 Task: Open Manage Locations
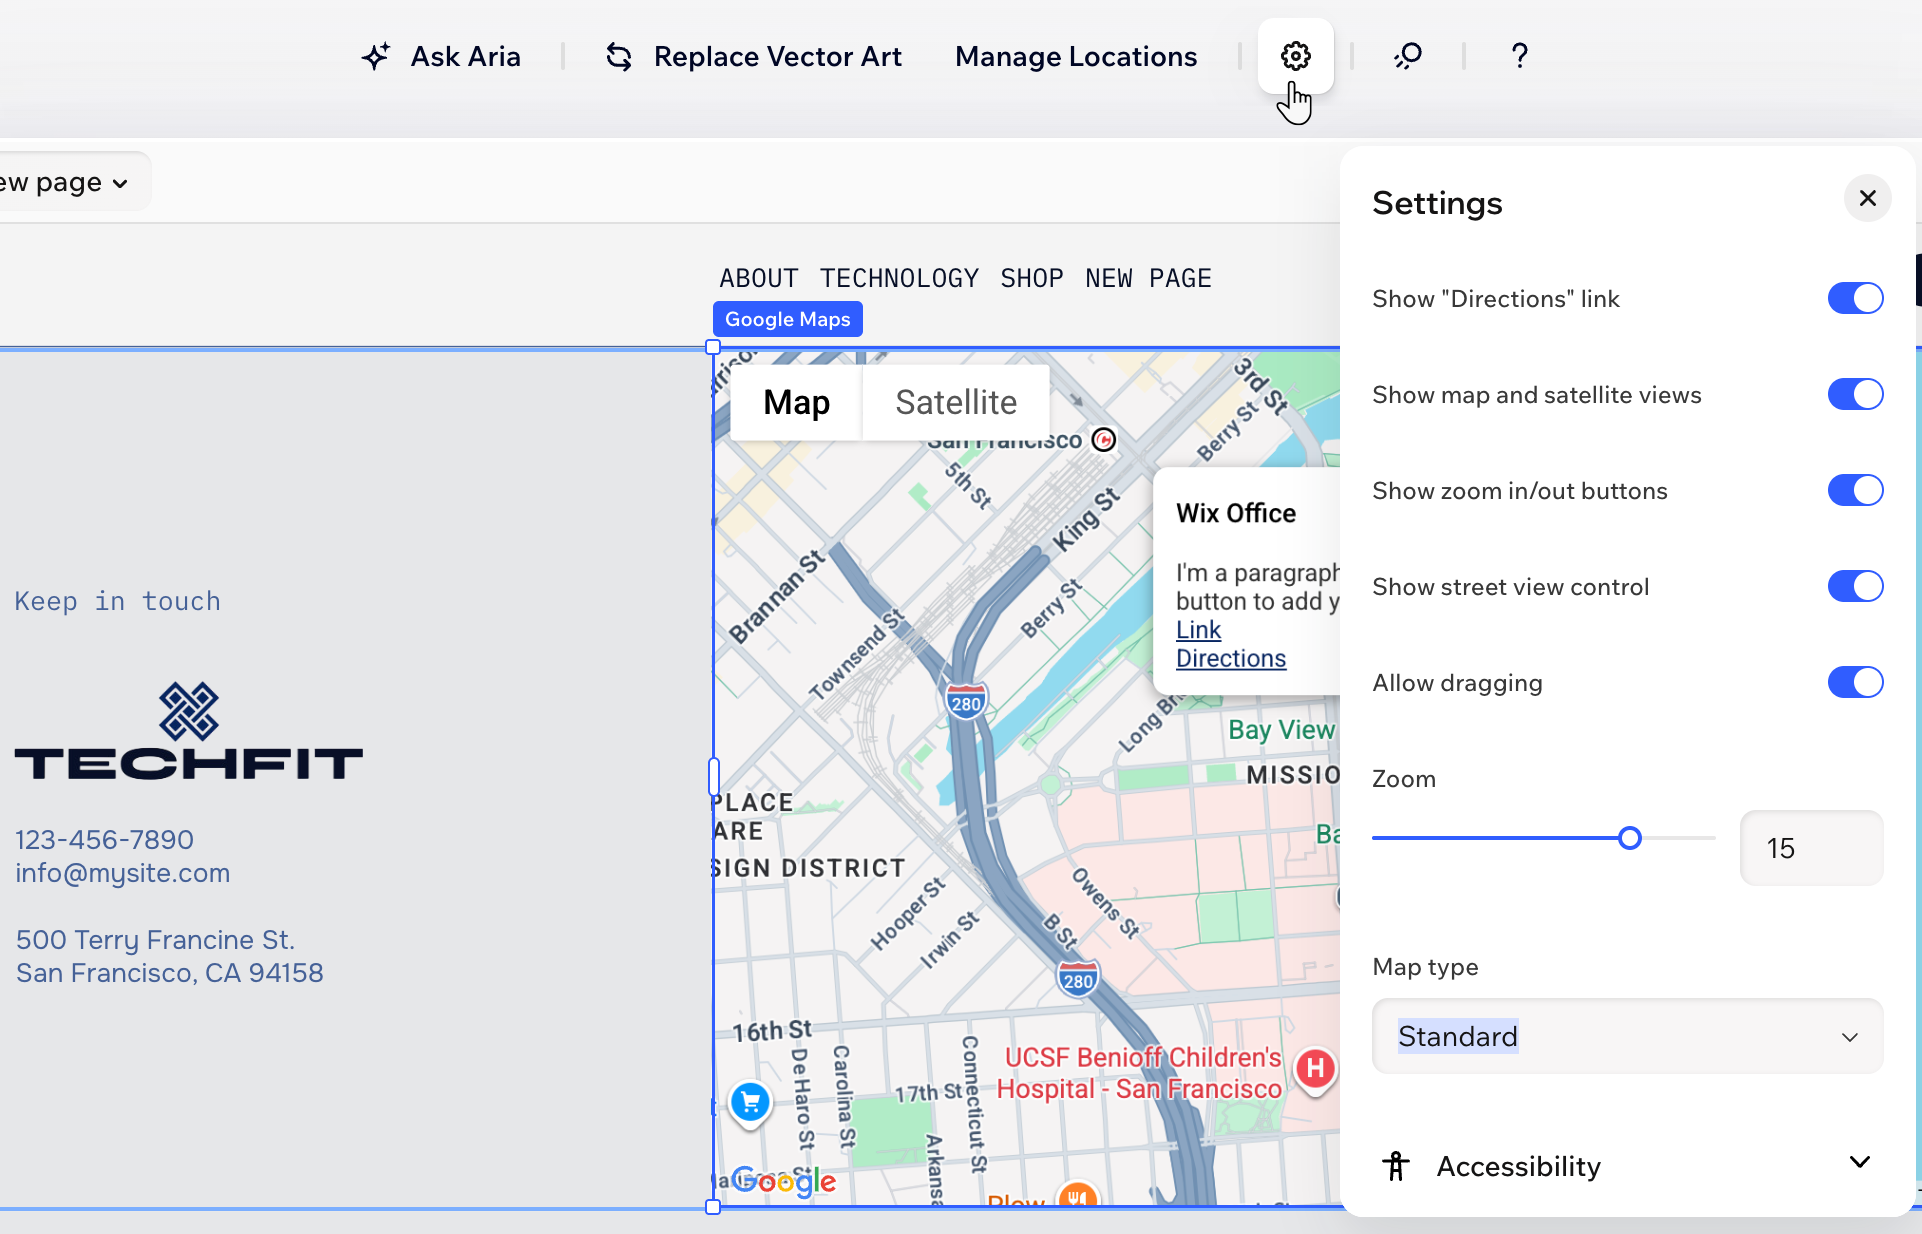pos(1075,57)
